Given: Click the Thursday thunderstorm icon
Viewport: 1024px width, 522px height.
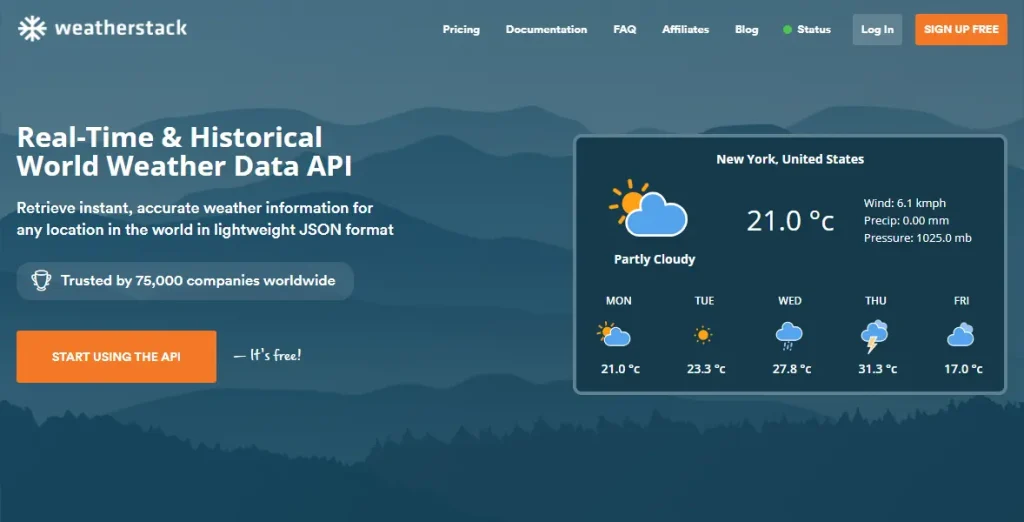Looking at the screenshot, I should point(874,336).
